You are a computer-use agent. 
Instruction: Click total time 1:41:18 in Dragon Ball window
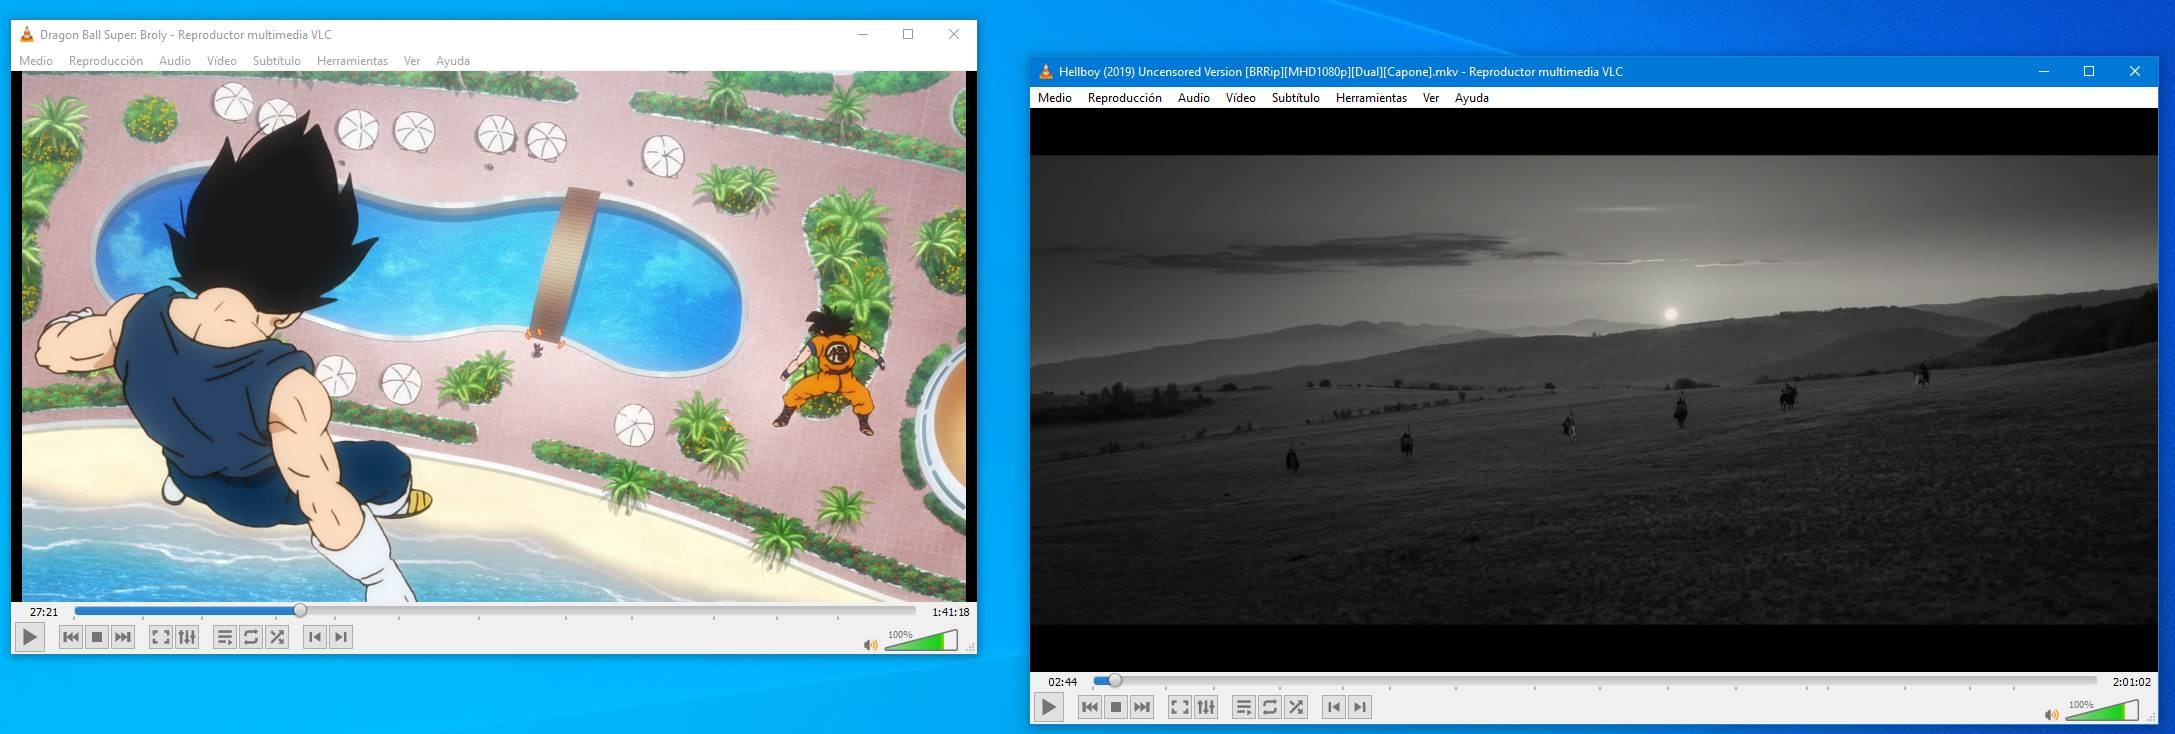pyautogui.click(x=950, y=612)
